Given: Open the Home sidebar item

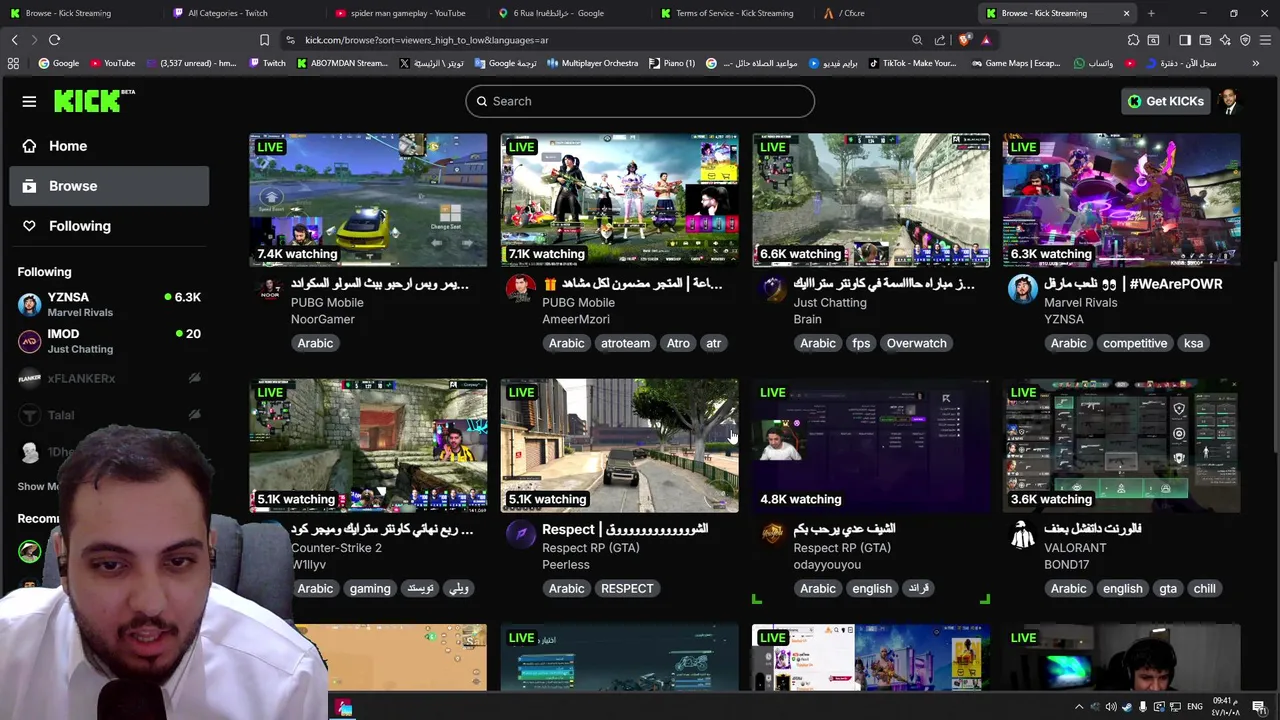Looking at the screenshot, I should click(x=109, y=146).
